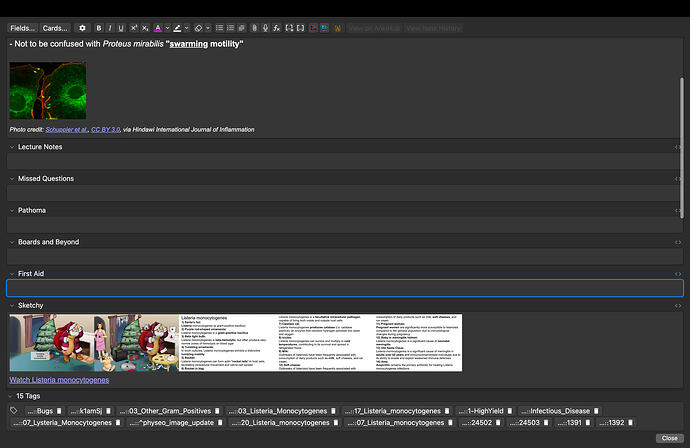Collapse the 15 Tags section

click(x=10, y=396)
